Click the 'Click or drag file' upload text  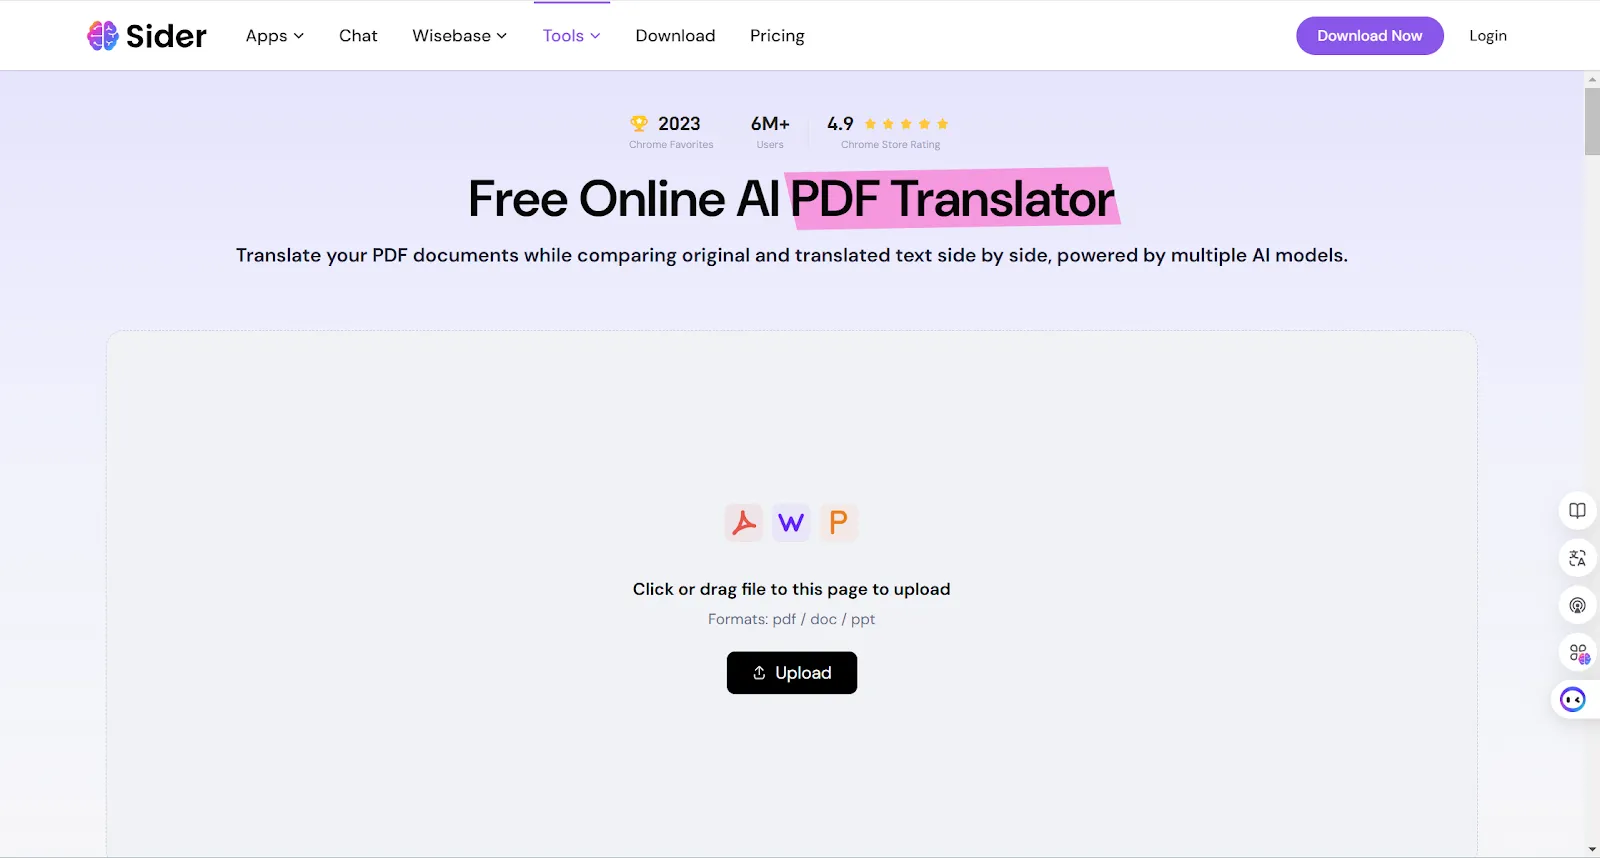tap(791, 589)
